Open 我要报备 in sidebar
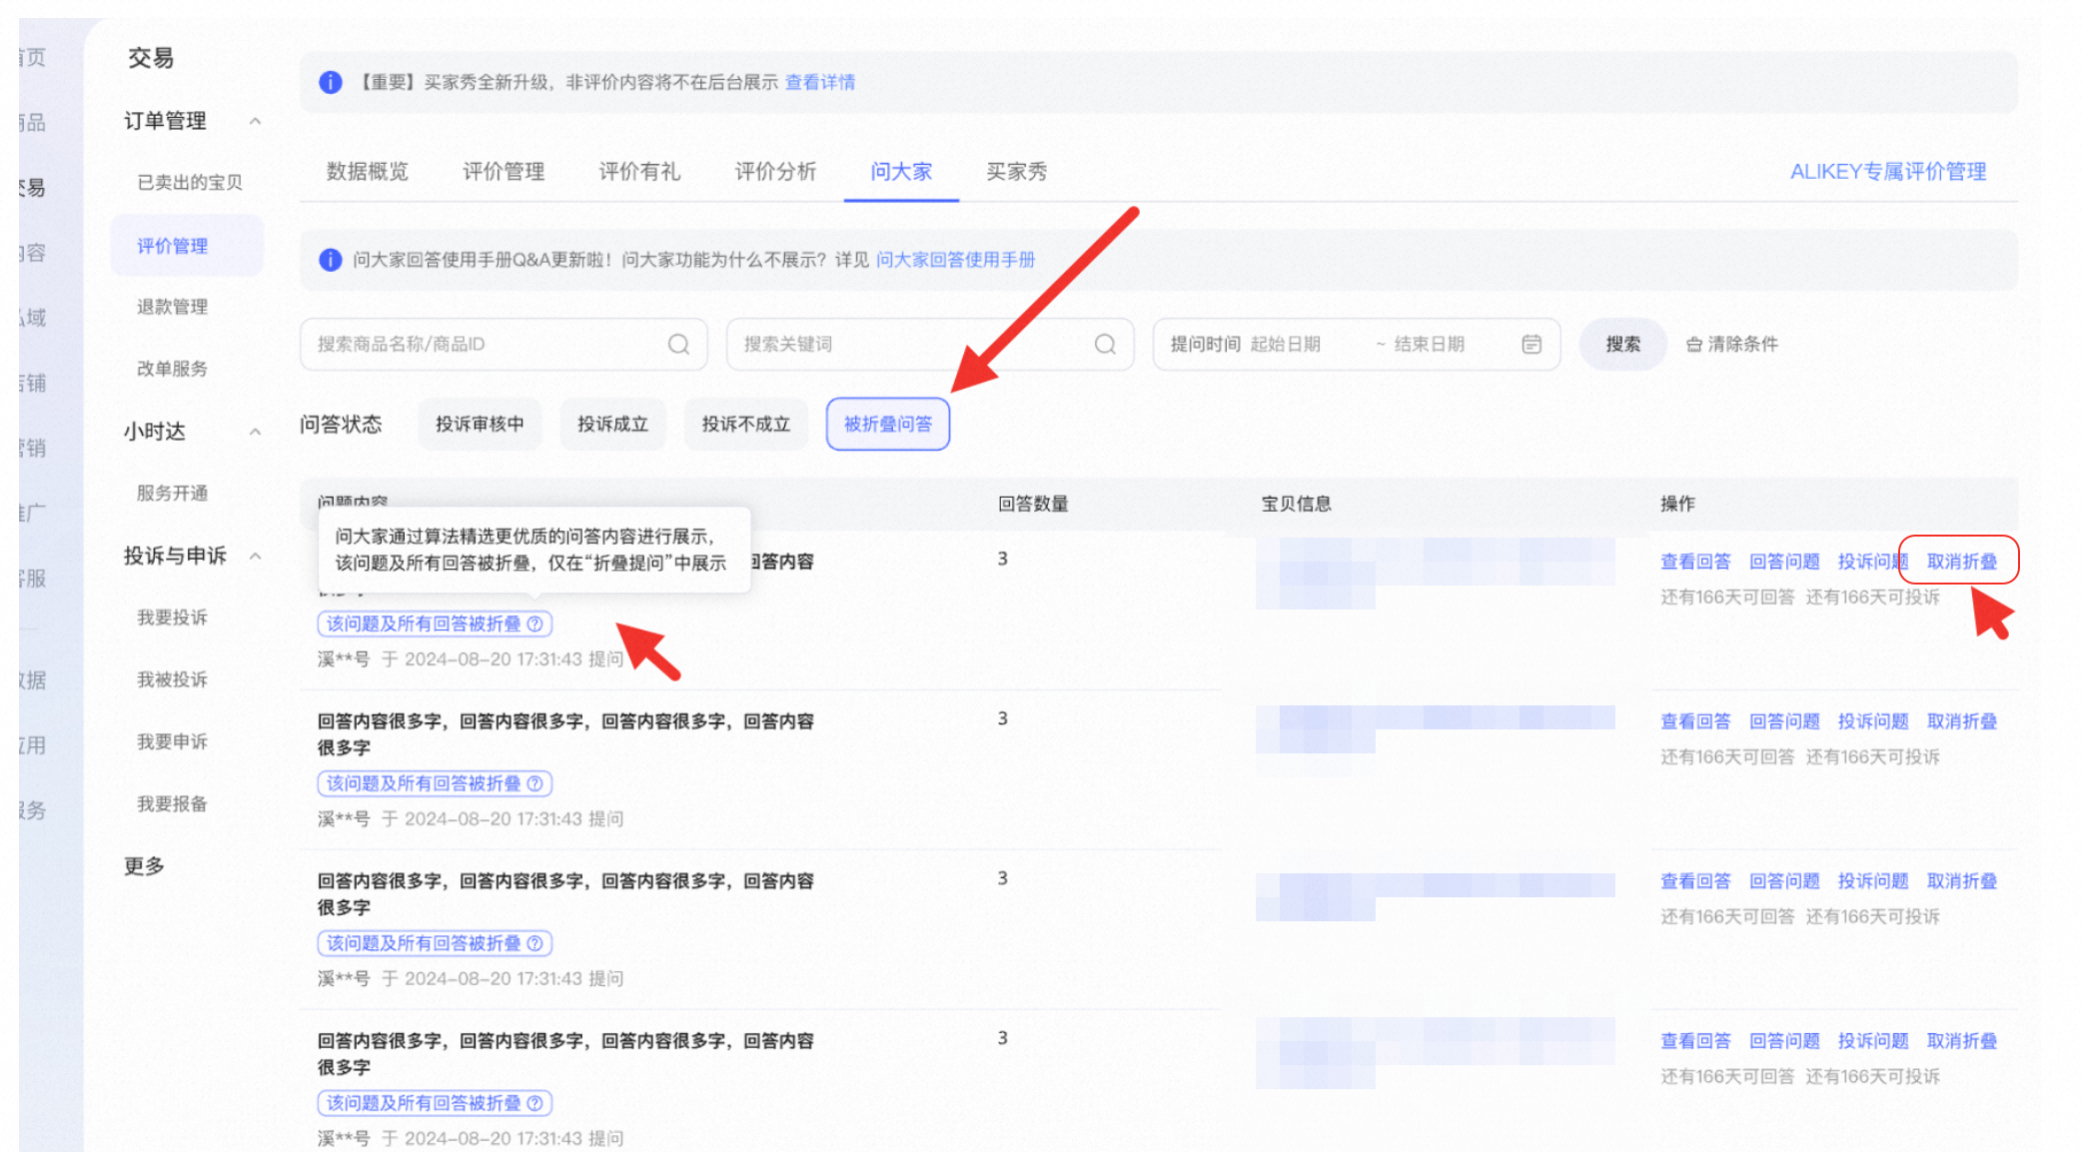Viewport: 2082px width, 1152px height. tap(172, 804)
